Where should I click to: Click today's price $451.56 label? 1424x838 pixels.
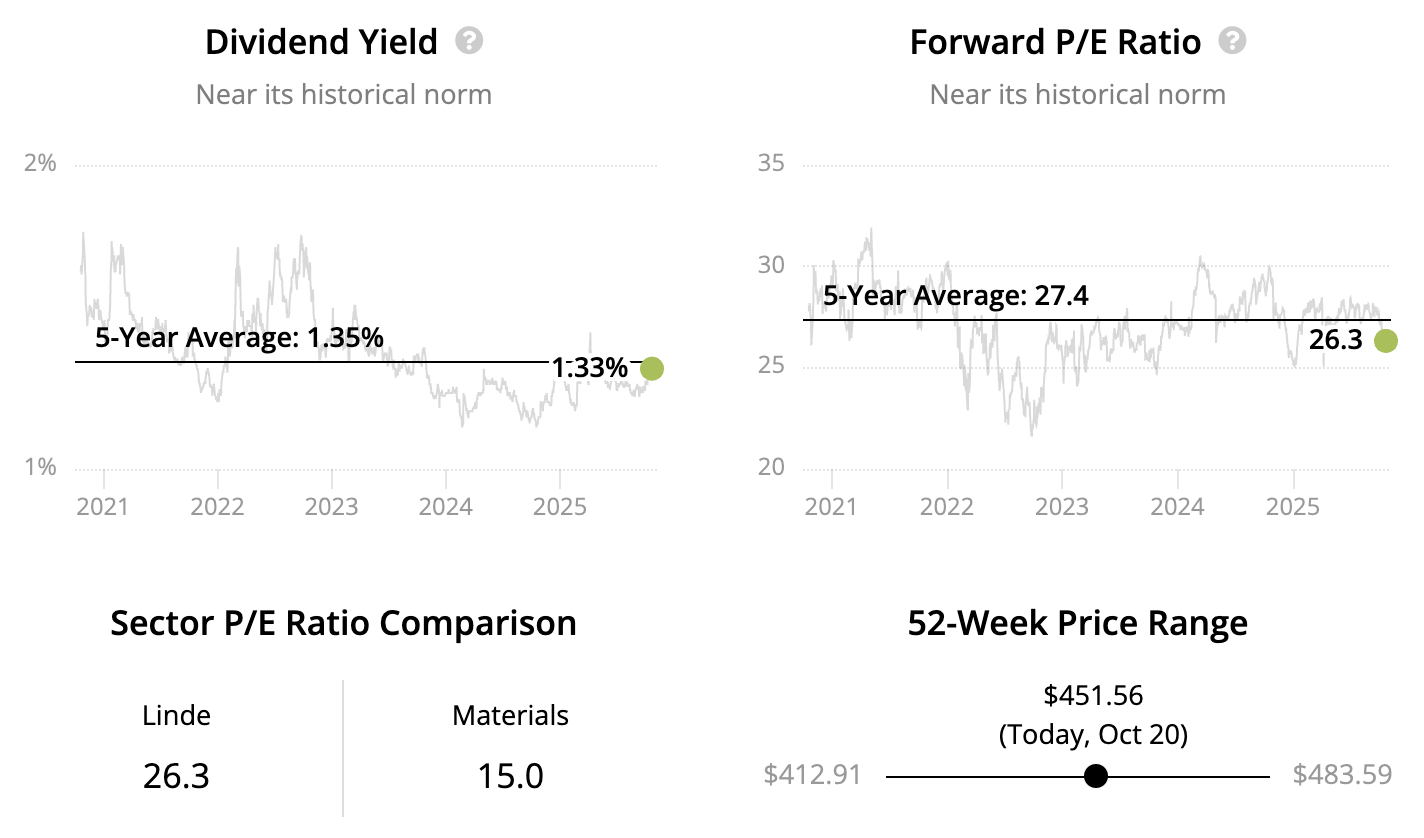point(1093,695)
